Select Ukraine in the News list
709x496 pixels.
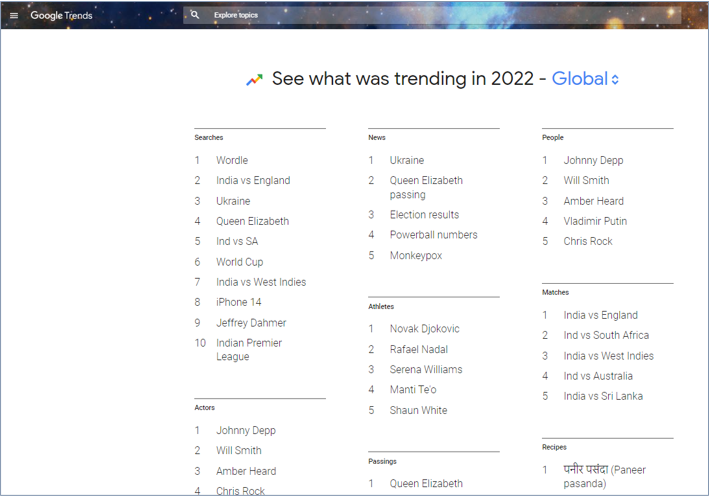point(407,161)
